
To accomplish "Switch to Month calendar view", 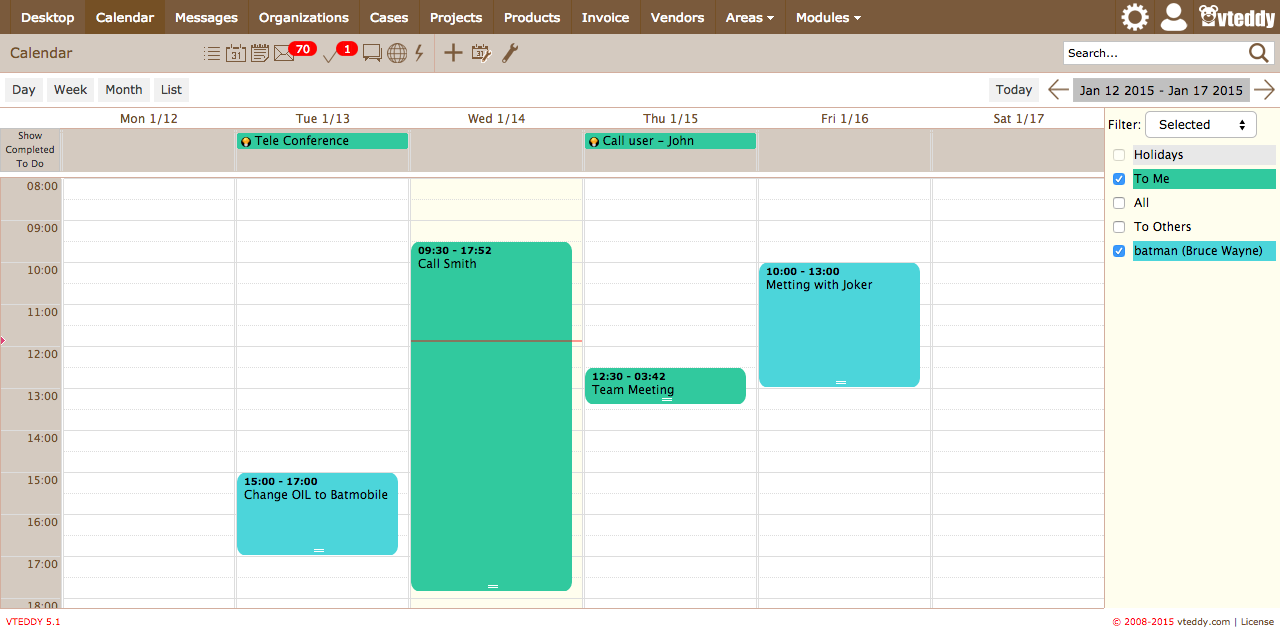I will pos(124,90).
